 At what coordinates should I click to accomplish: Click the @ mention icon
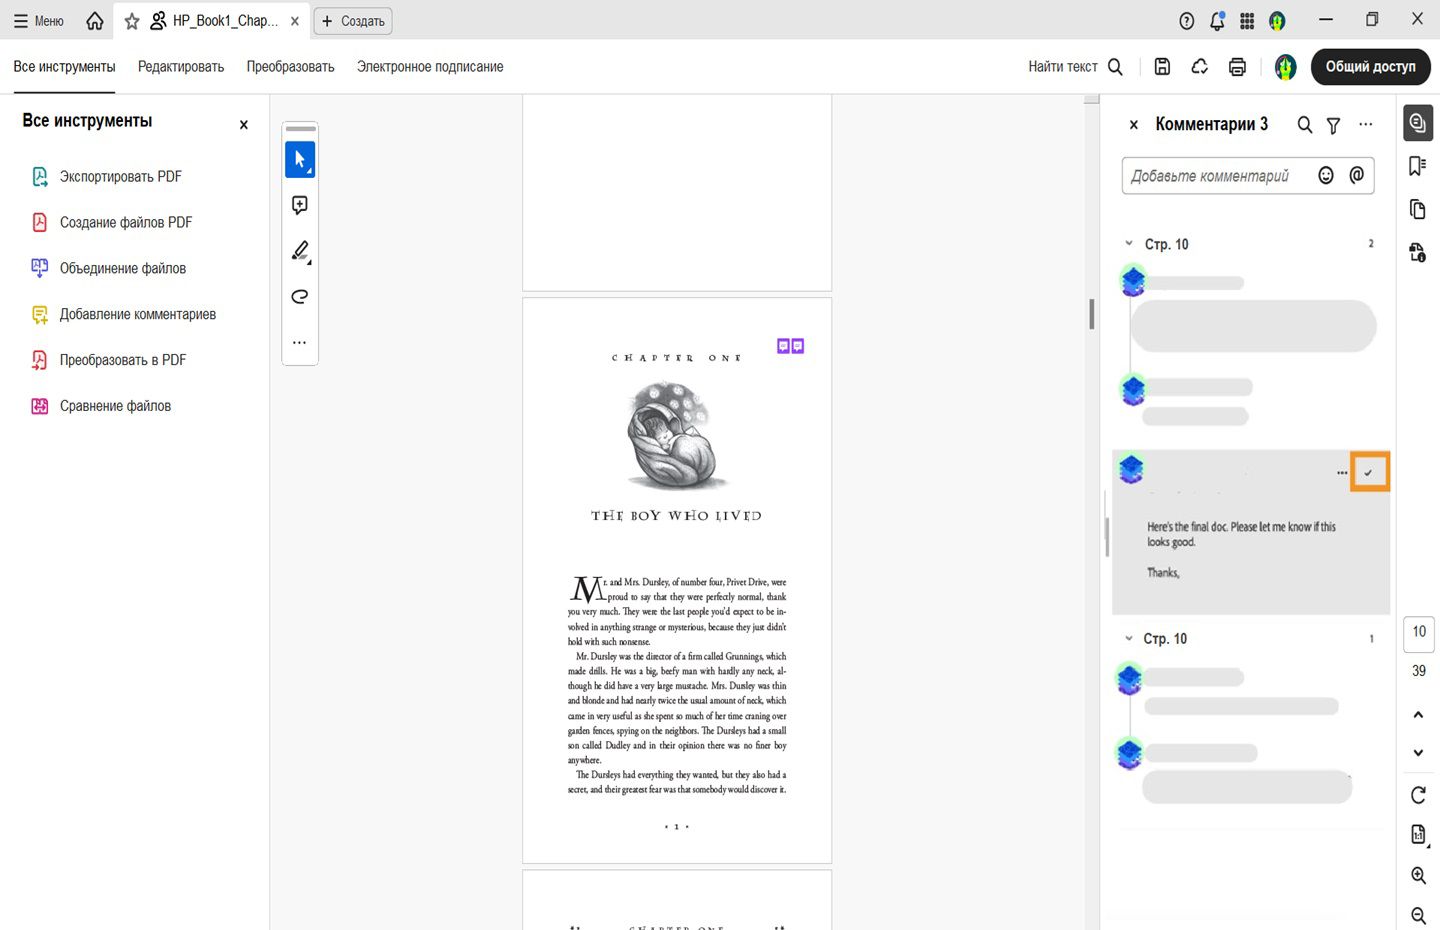[1357, 176]
